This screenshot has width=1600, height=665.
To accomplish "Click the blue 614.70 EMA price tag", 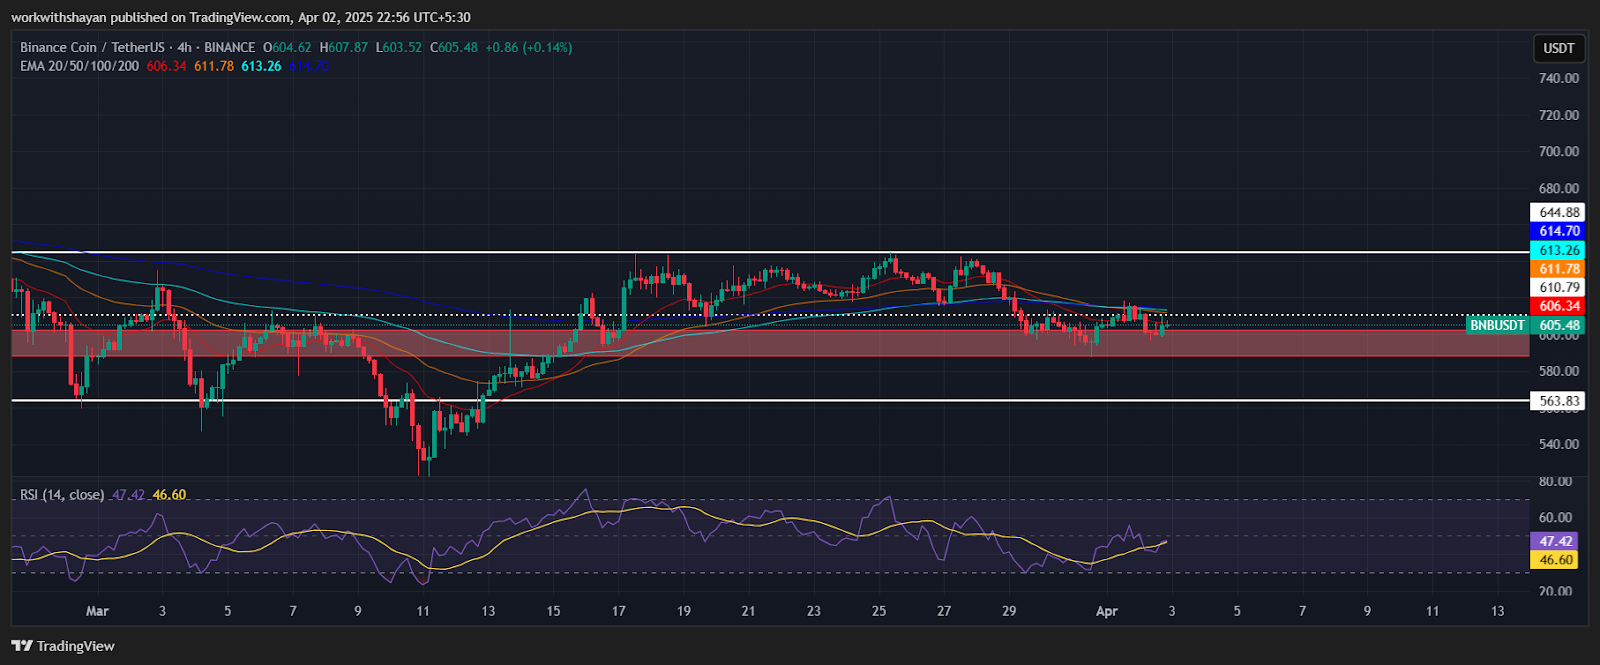I will 1558,231.
